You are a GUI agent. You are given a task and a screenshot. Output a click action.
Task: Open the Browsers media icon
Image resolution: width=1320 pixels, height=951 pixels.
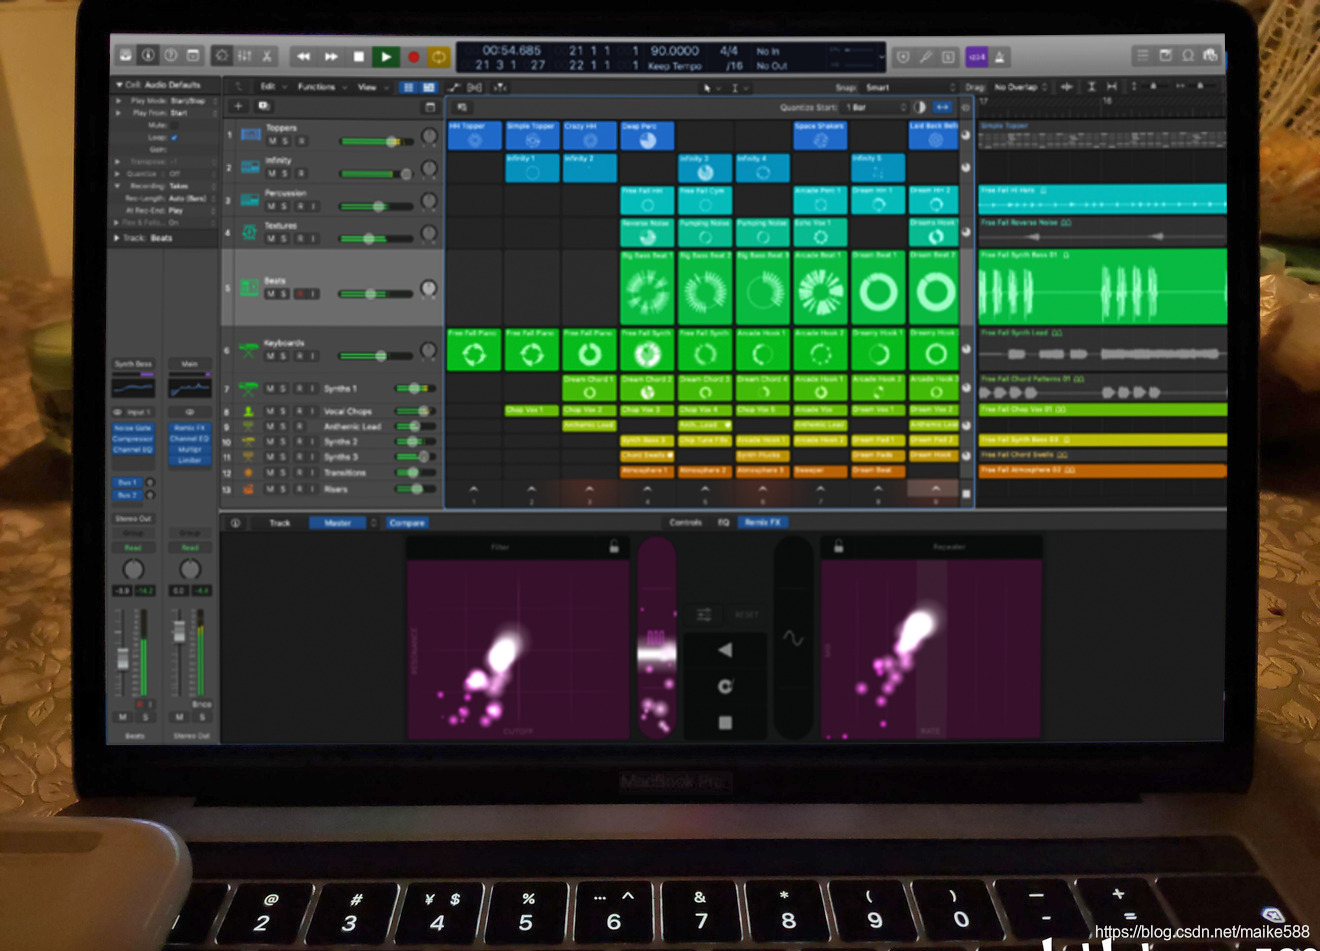[1210, 56]
